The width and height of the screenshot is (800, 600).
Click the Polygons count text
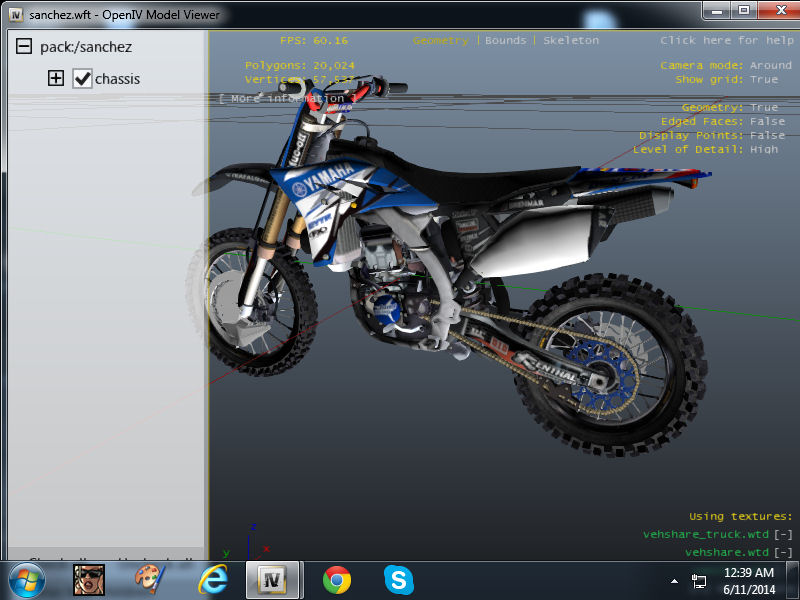(x=299, y=65)
